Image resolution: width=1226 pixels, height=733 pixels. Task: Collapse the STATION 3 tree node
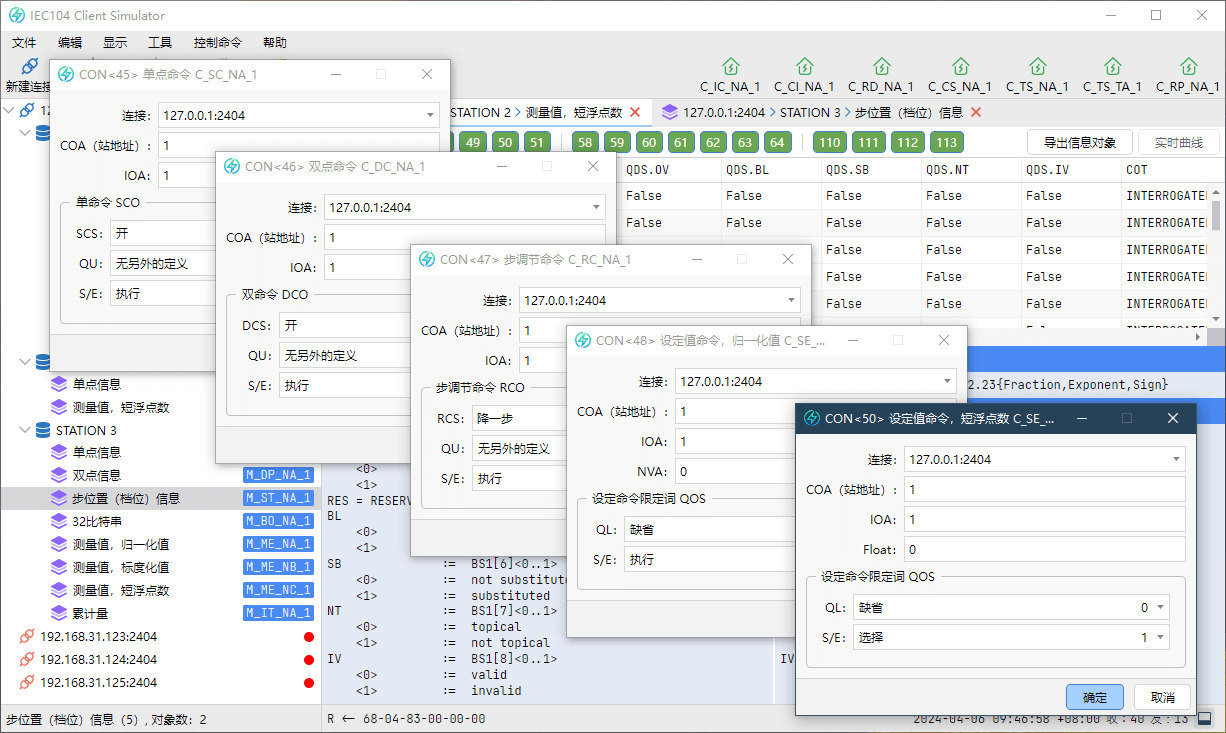click(x=25, y=430)
